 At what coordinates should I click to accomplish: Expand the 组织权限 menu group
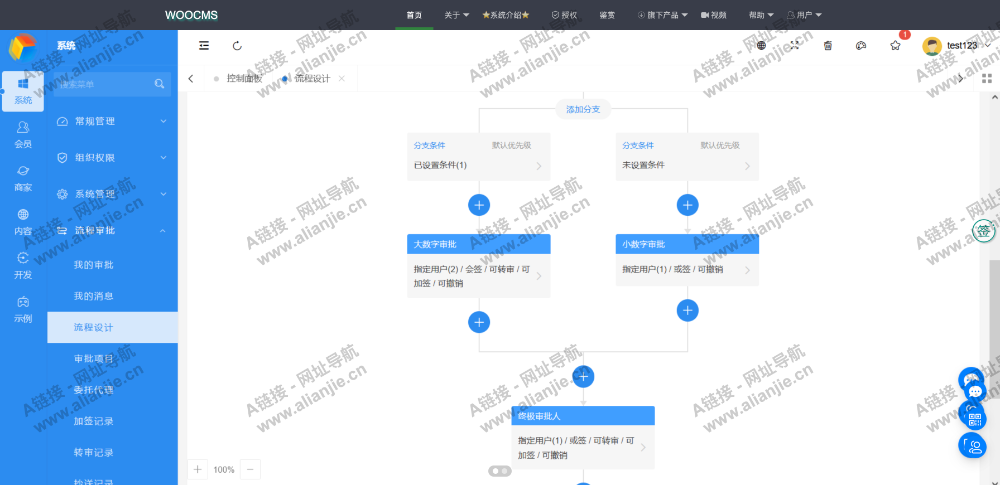(x=112, y=158)
